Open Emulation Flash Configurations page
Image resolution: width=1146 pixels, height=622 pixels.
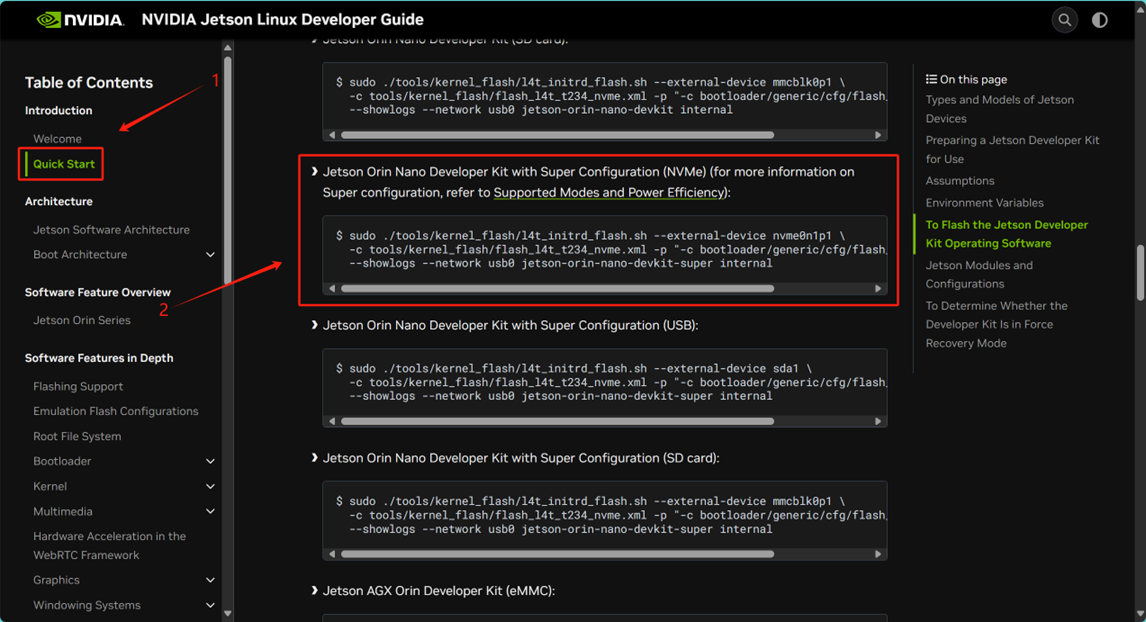115,411
